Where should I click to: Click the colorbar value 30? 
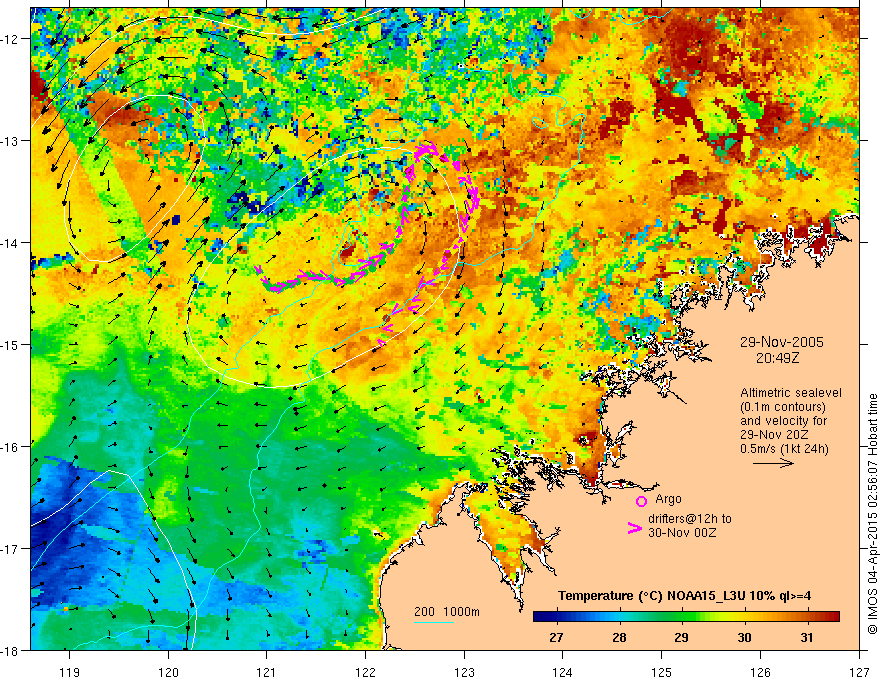[744, 638]
